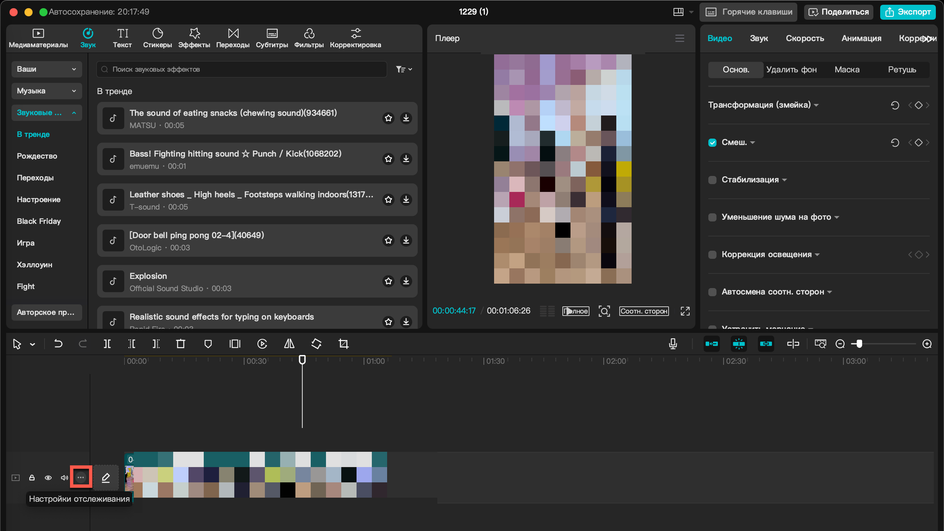Click the pencil edit icon on track

pyautogui.click(x=105, y=477)
